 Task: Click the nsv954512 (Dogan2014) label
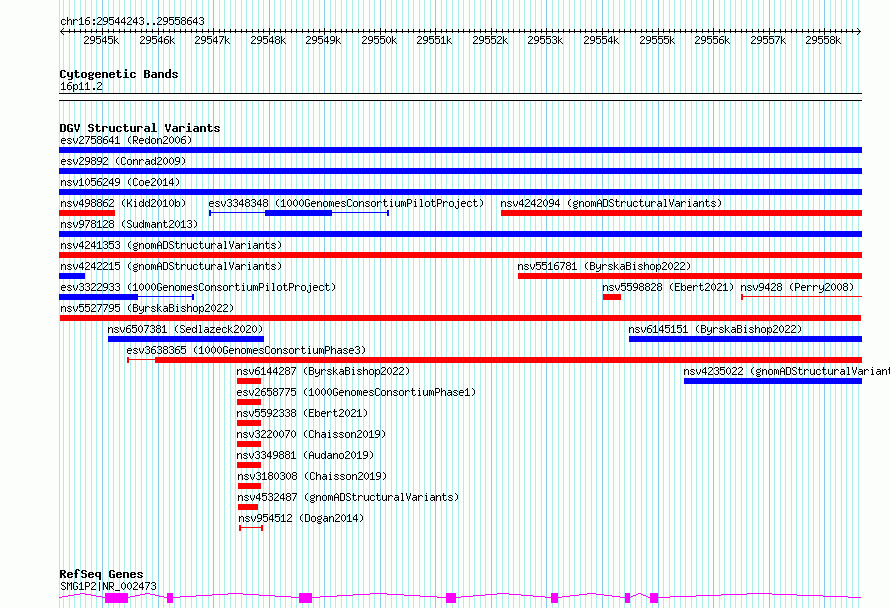(301, 518)
